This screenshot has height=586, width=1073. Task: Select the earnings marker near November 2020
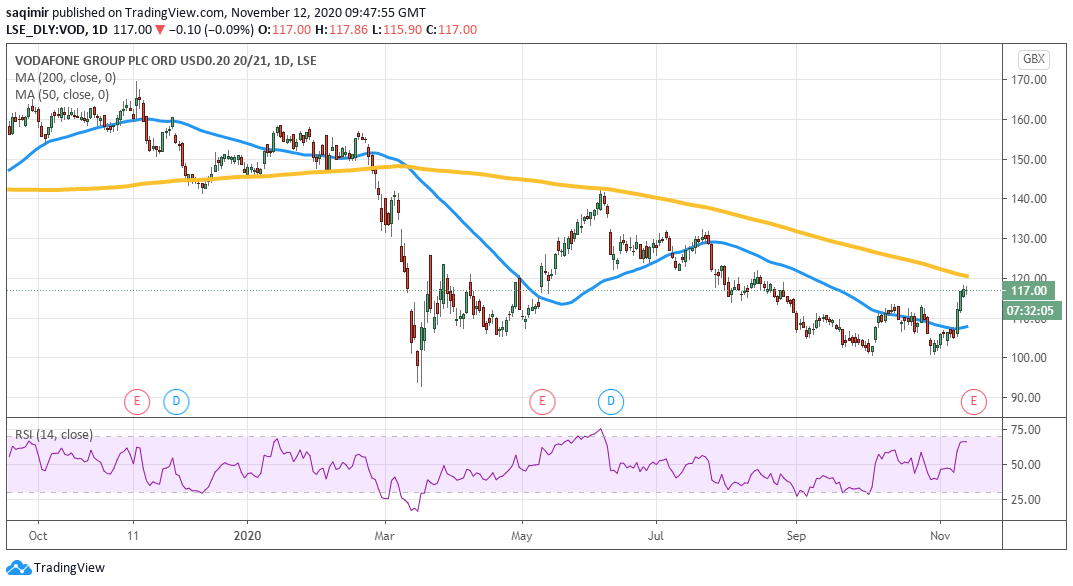click(x=973, y=402)
